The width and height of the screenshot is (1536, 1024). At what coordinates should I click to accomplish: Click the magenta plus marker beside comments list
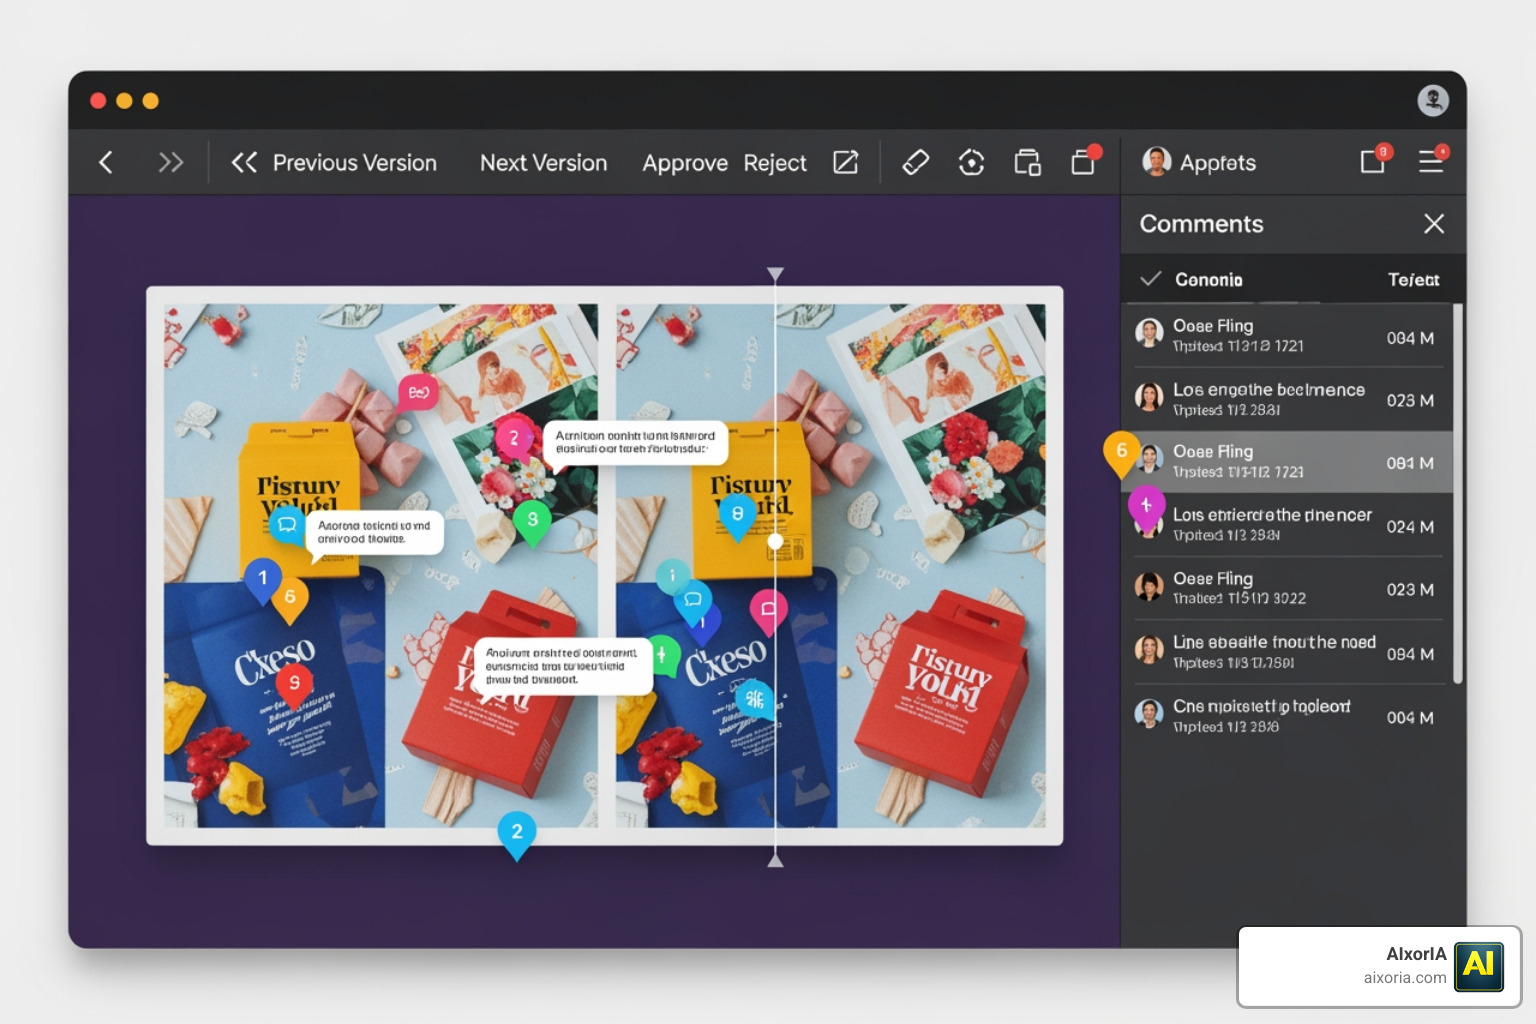pyautogui.click(x=1146, y=507)
